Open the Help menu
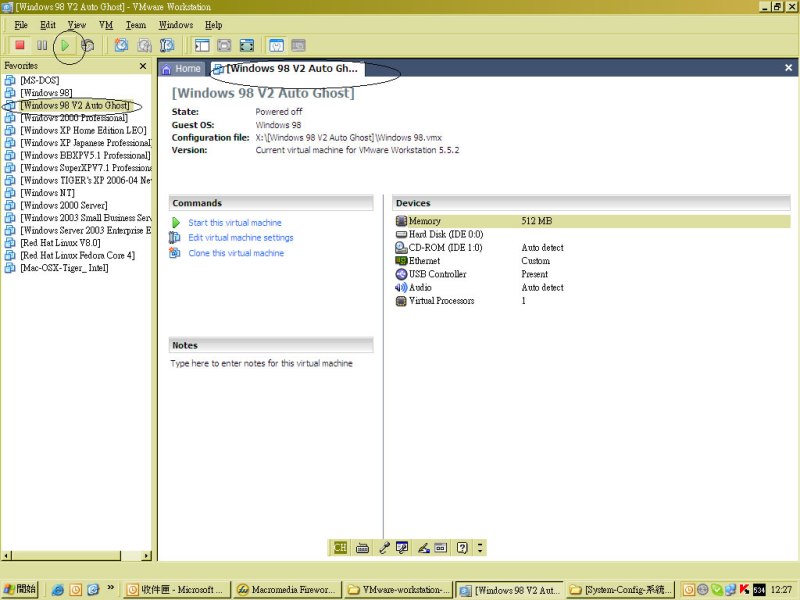800x600 pixels. (x=213, y=25)
